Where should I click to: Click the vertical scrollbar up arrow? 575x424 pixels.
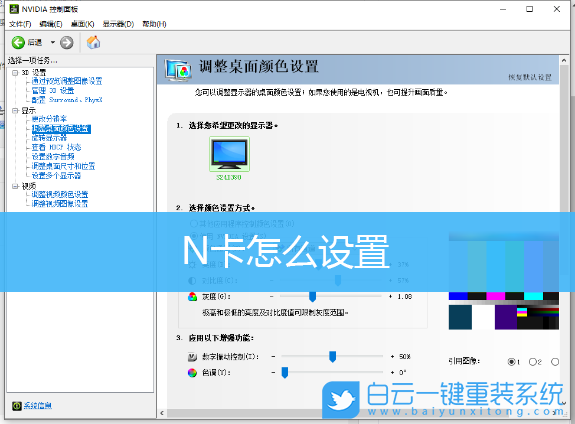click(x=564, y=60)
